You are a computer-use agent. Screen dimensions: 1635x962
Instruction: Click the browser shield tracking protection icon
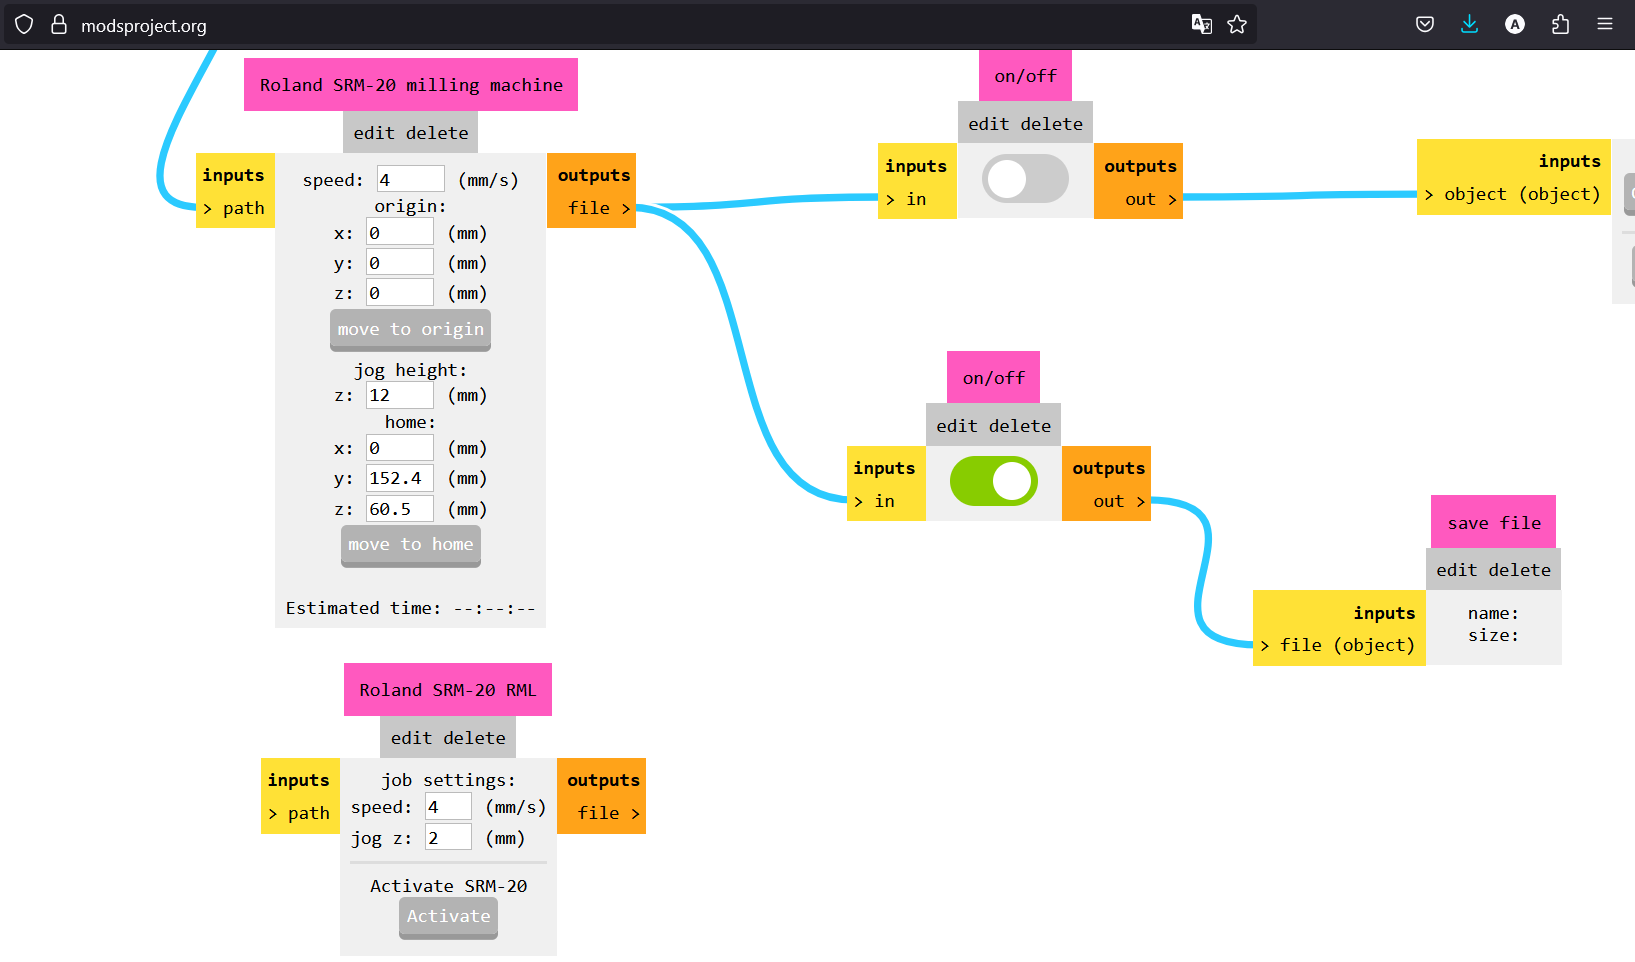[x=24, y=24]
